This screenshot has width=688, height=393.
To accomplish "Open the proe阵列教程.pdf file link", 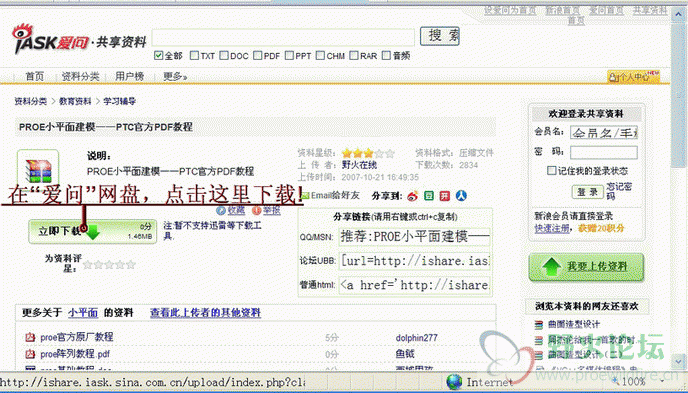I will pos(75,354).
